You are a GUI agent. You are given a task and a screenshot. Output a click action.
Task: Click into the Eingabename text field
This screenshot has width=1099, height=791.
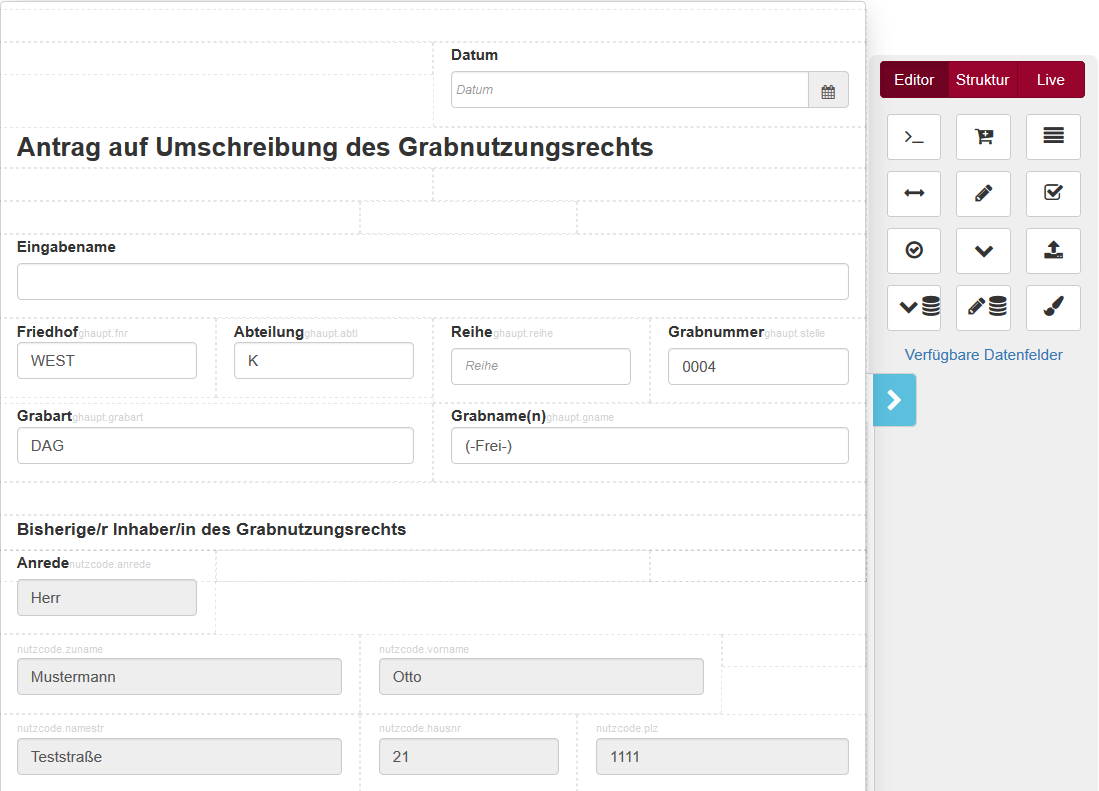[432, 282]
